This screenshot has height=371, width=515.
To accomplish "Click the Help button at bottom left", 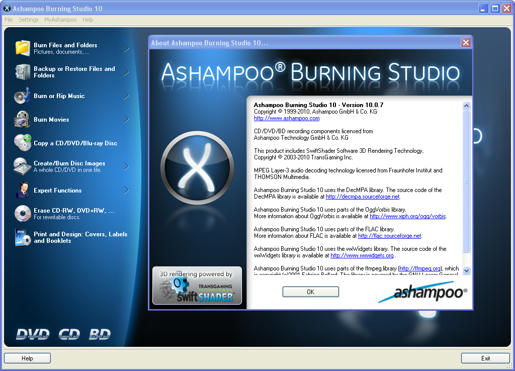I will pos(27,358).
